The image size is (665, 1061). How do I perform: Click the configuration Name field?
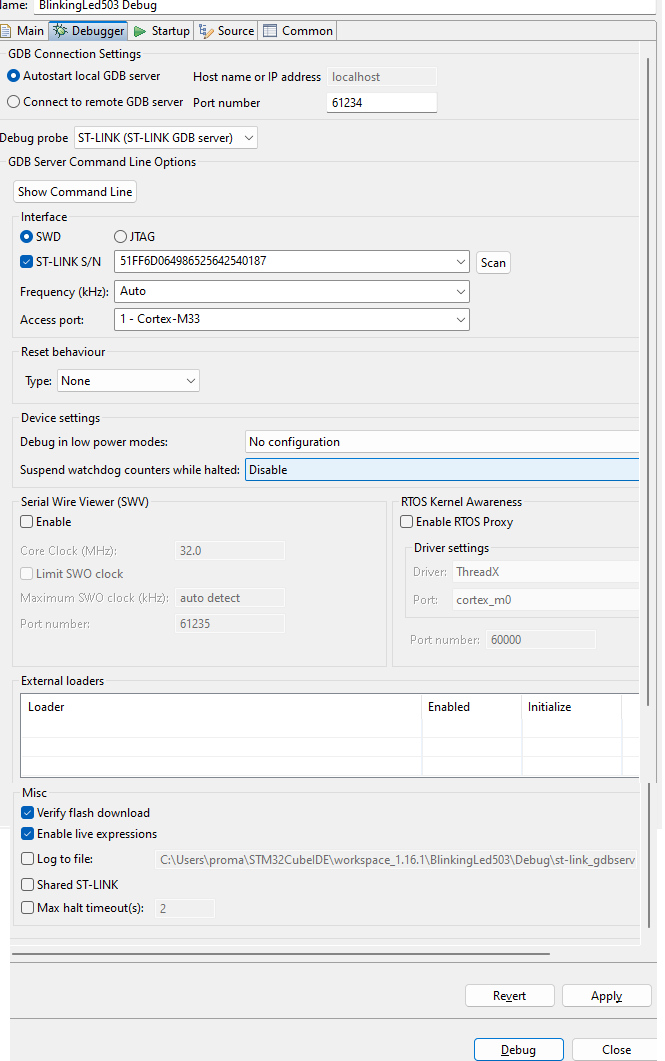(345, 6)
